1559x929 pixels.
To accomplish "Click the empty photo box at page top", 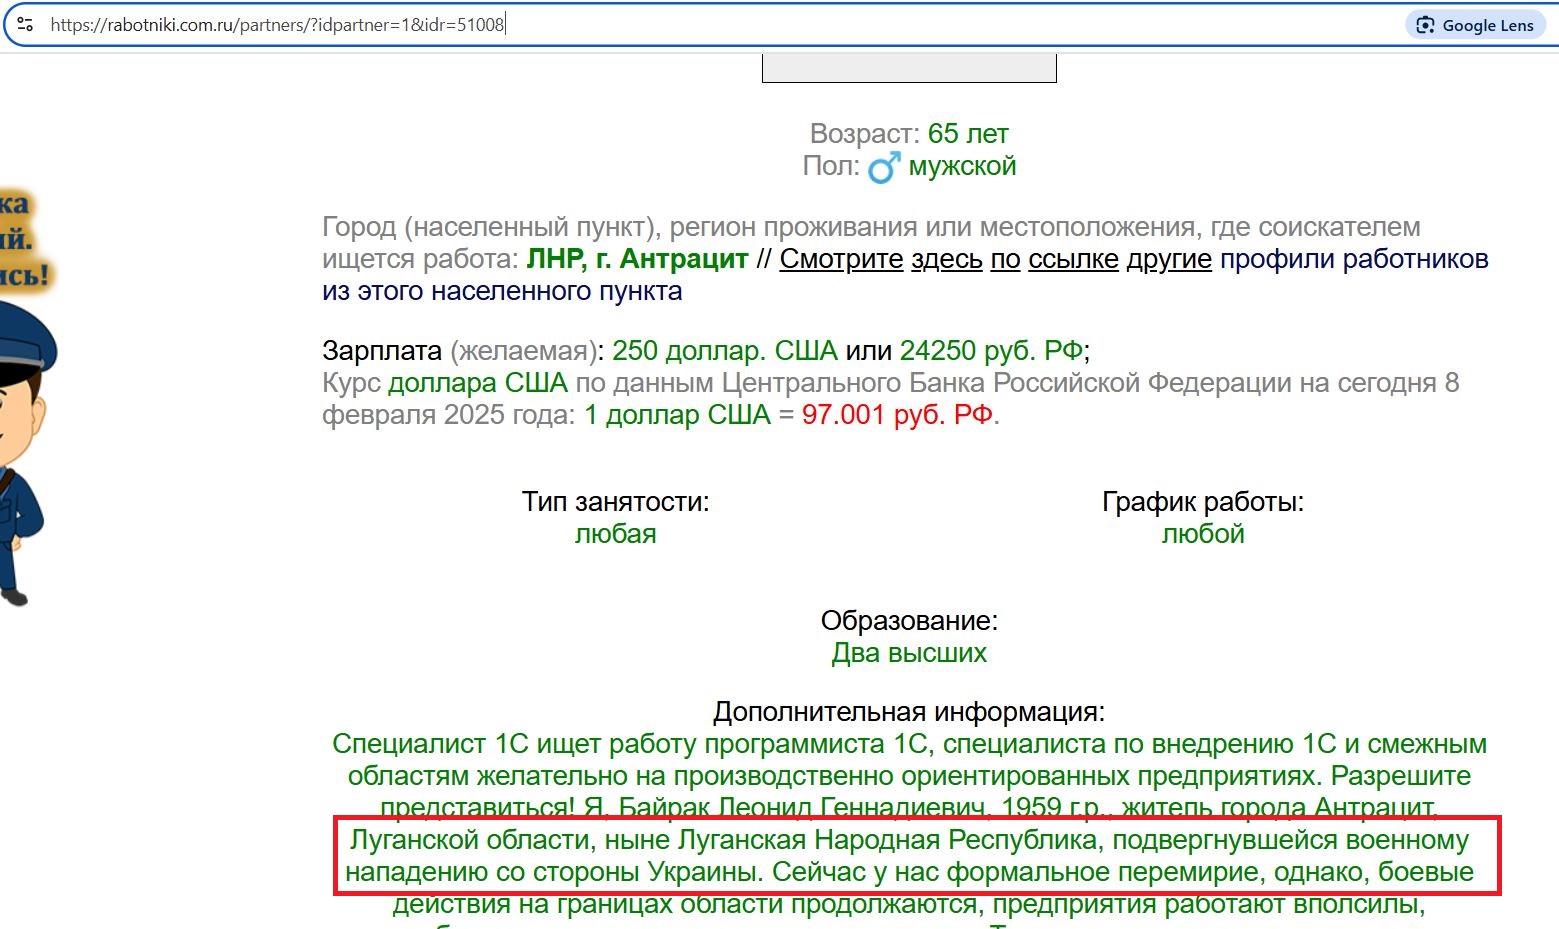I will [x=909, y=68].
